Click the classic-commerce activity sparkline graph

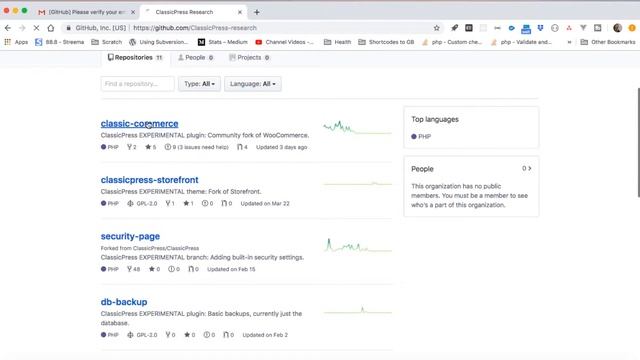click(358, 127)
